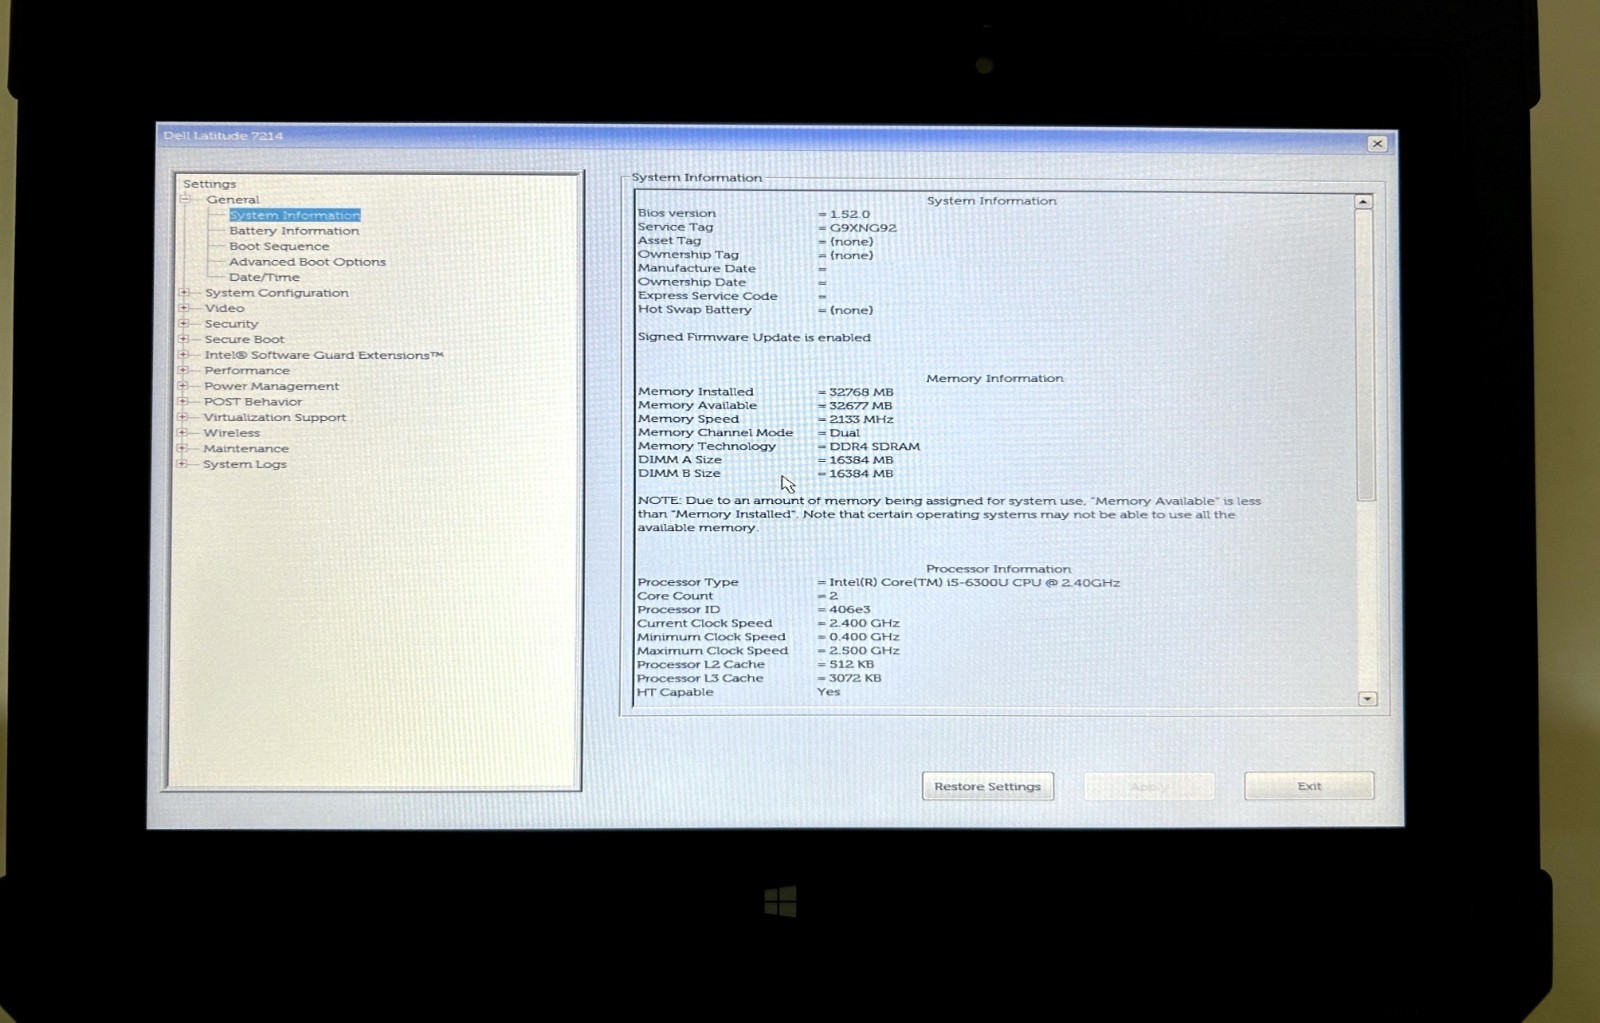Expand the Secure Boot node

[183, 339]
